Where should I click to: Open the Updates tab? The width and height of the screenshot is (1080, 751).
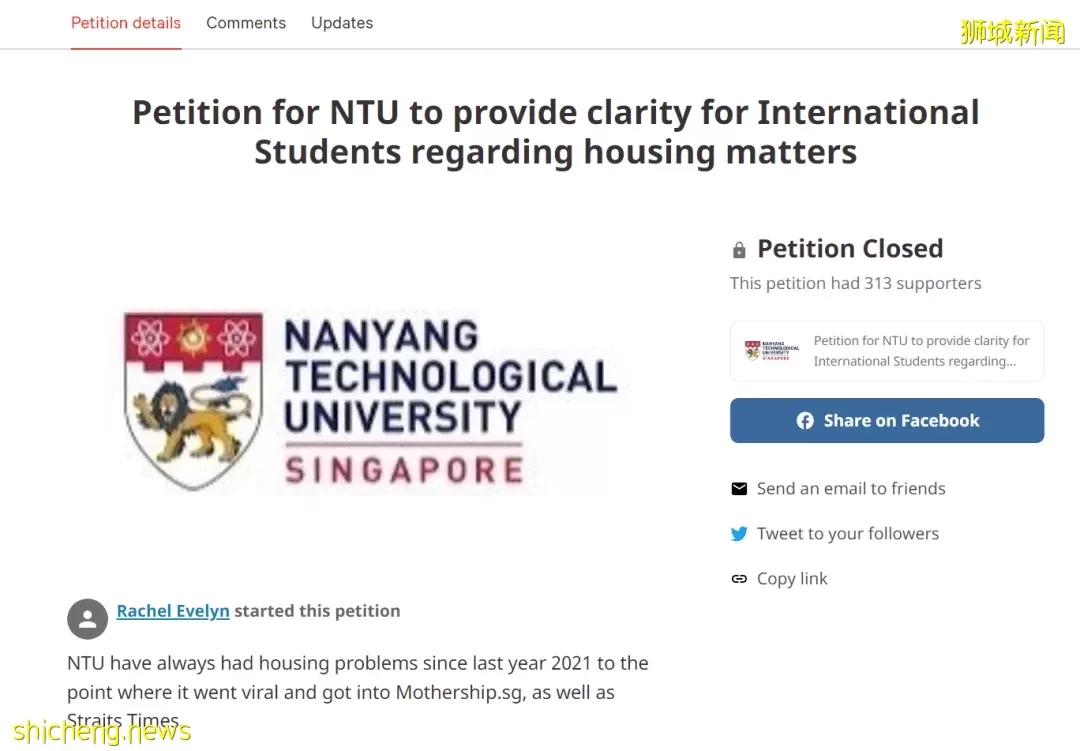click(342, 23)
